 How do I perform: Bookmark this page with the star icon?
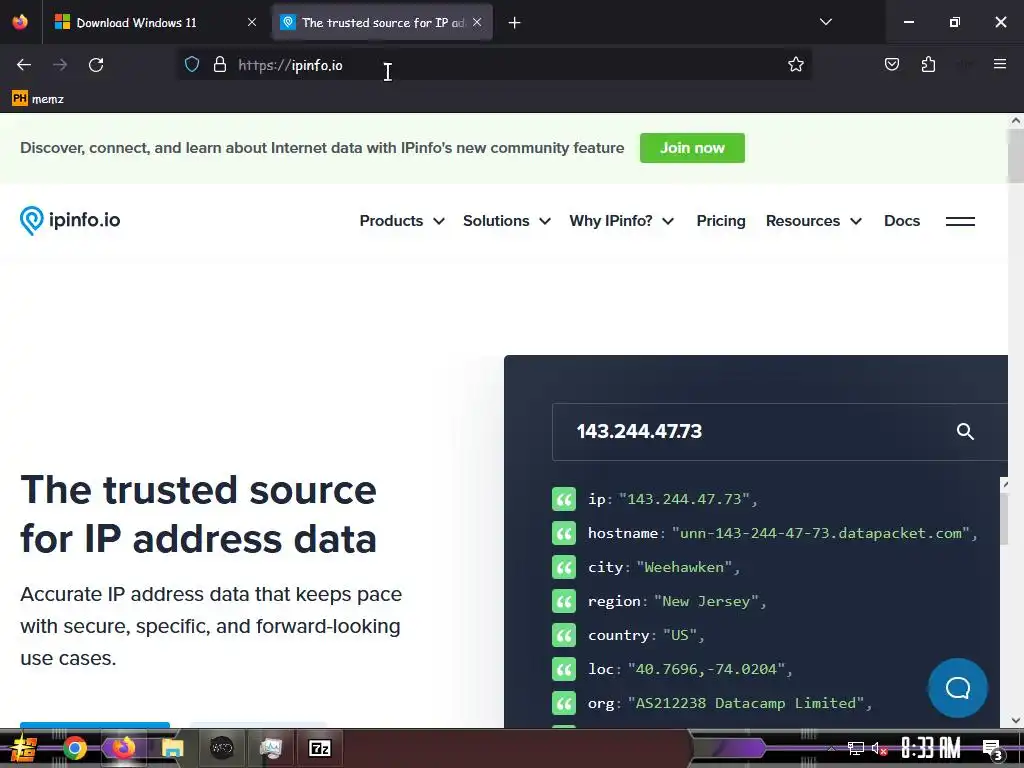(x=795, y=65)
